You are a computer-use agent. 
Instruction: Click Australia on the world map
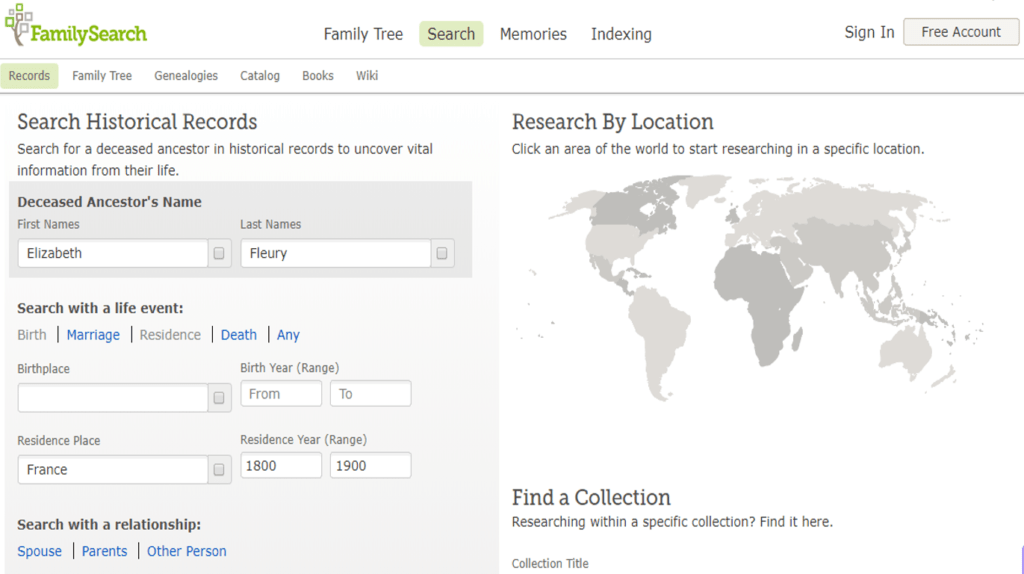(906, 351)
